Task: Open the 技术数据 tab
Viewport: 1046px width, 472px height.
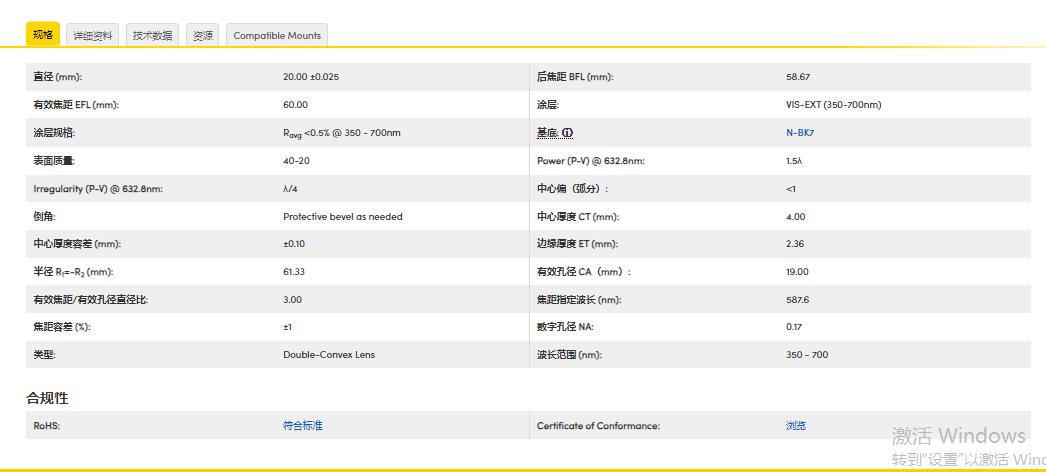Action: 152,35
